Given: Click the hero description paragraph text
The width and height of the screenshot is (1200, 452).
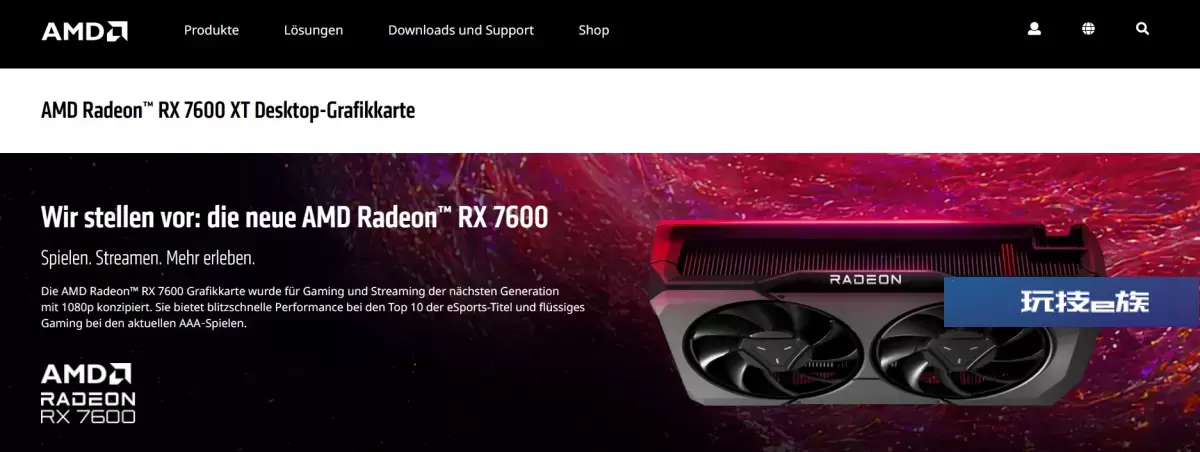Looking at the screenshot, I should (x=312, y=307).
